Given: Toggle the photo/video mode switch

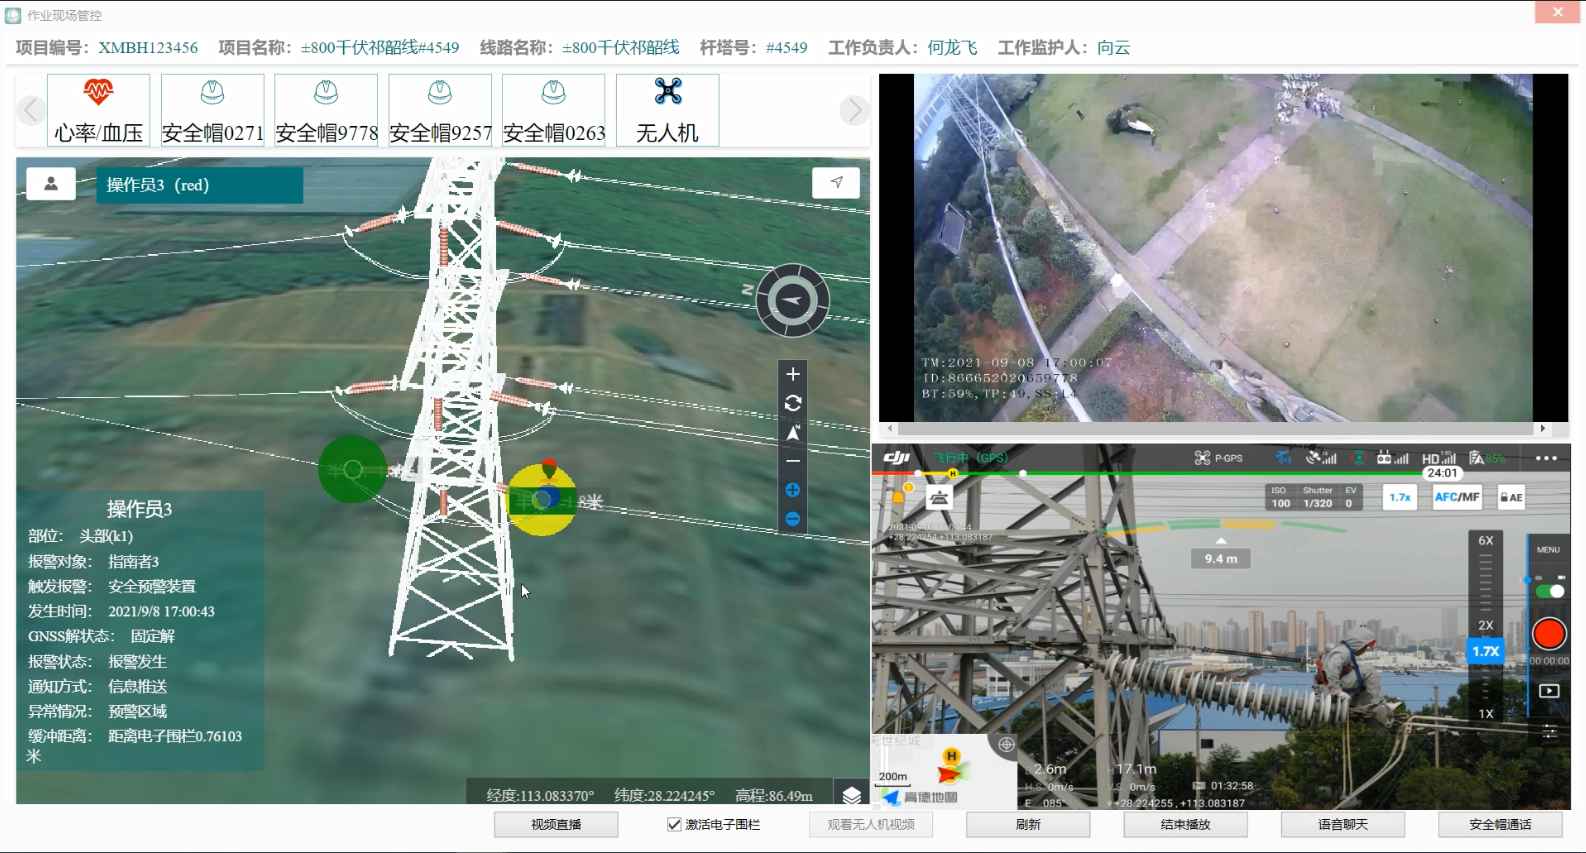Looking at the screenshot, I should pos(1550,591).
